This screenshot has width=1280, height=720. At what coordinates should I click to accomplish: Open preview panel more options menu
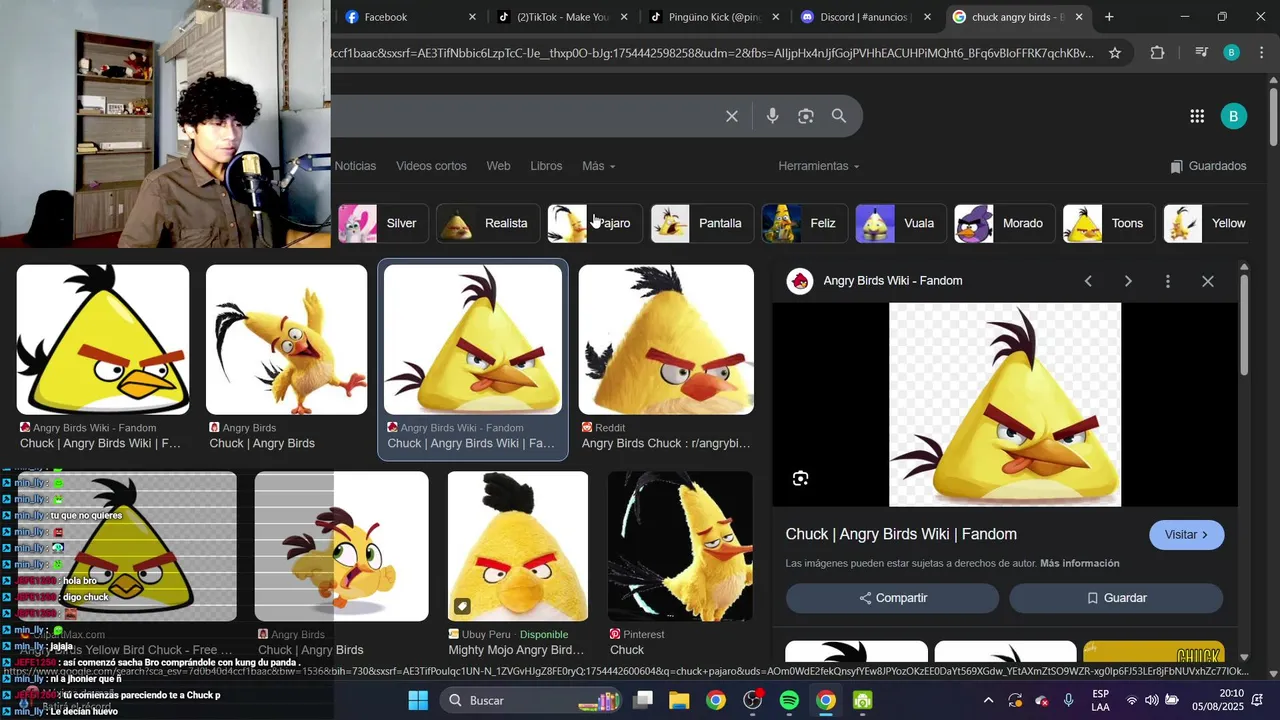[x=1167, y=281]
